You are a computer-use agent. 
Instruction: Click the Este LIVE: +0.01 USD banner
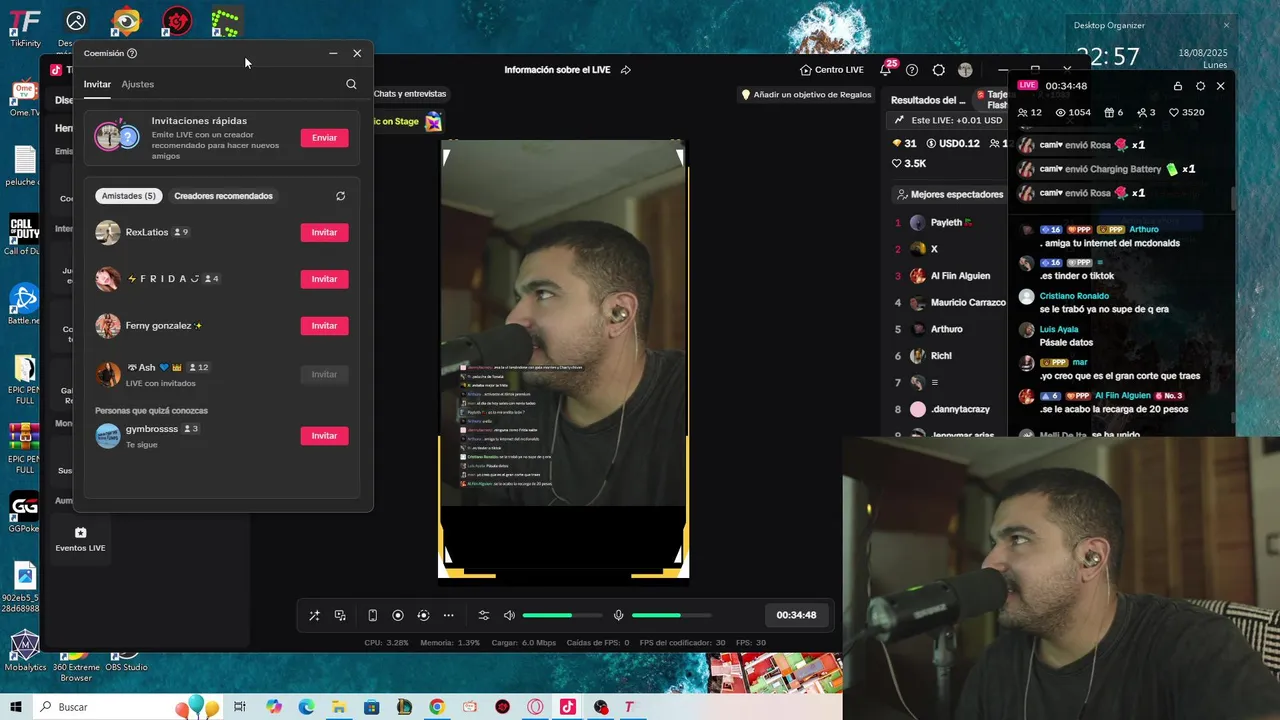[946, 120]
